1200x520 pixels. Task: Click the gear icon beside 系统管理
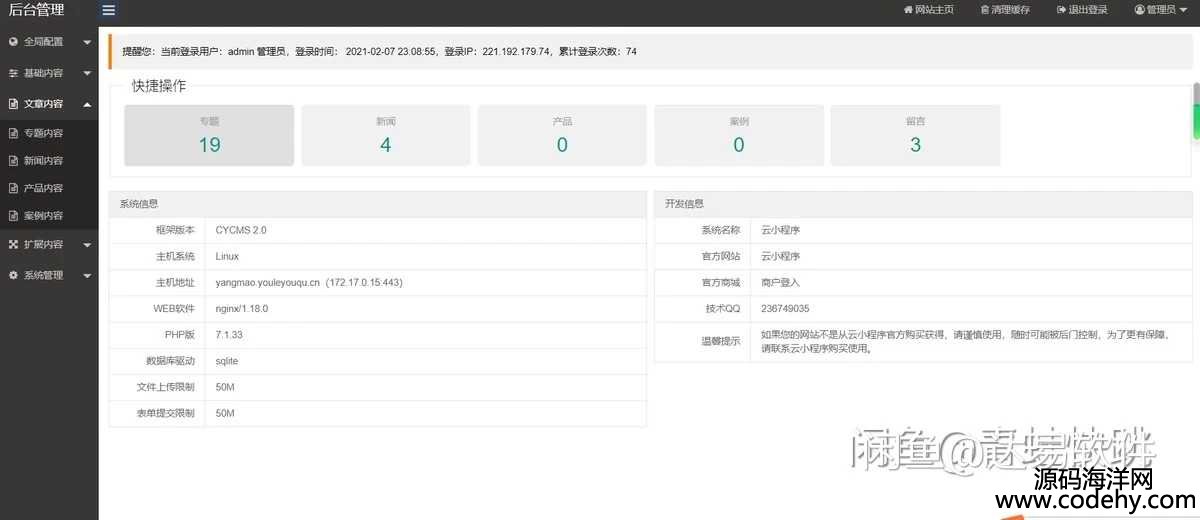tap(13, 275)
